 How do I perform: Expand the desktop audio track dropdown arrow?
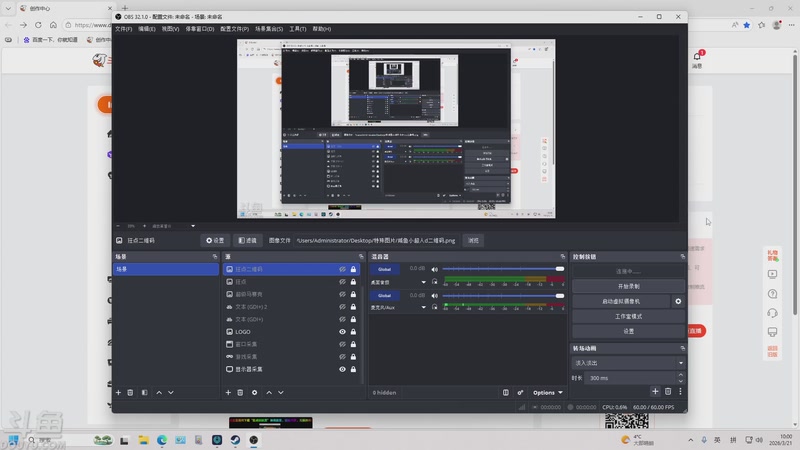click(423, 282)
